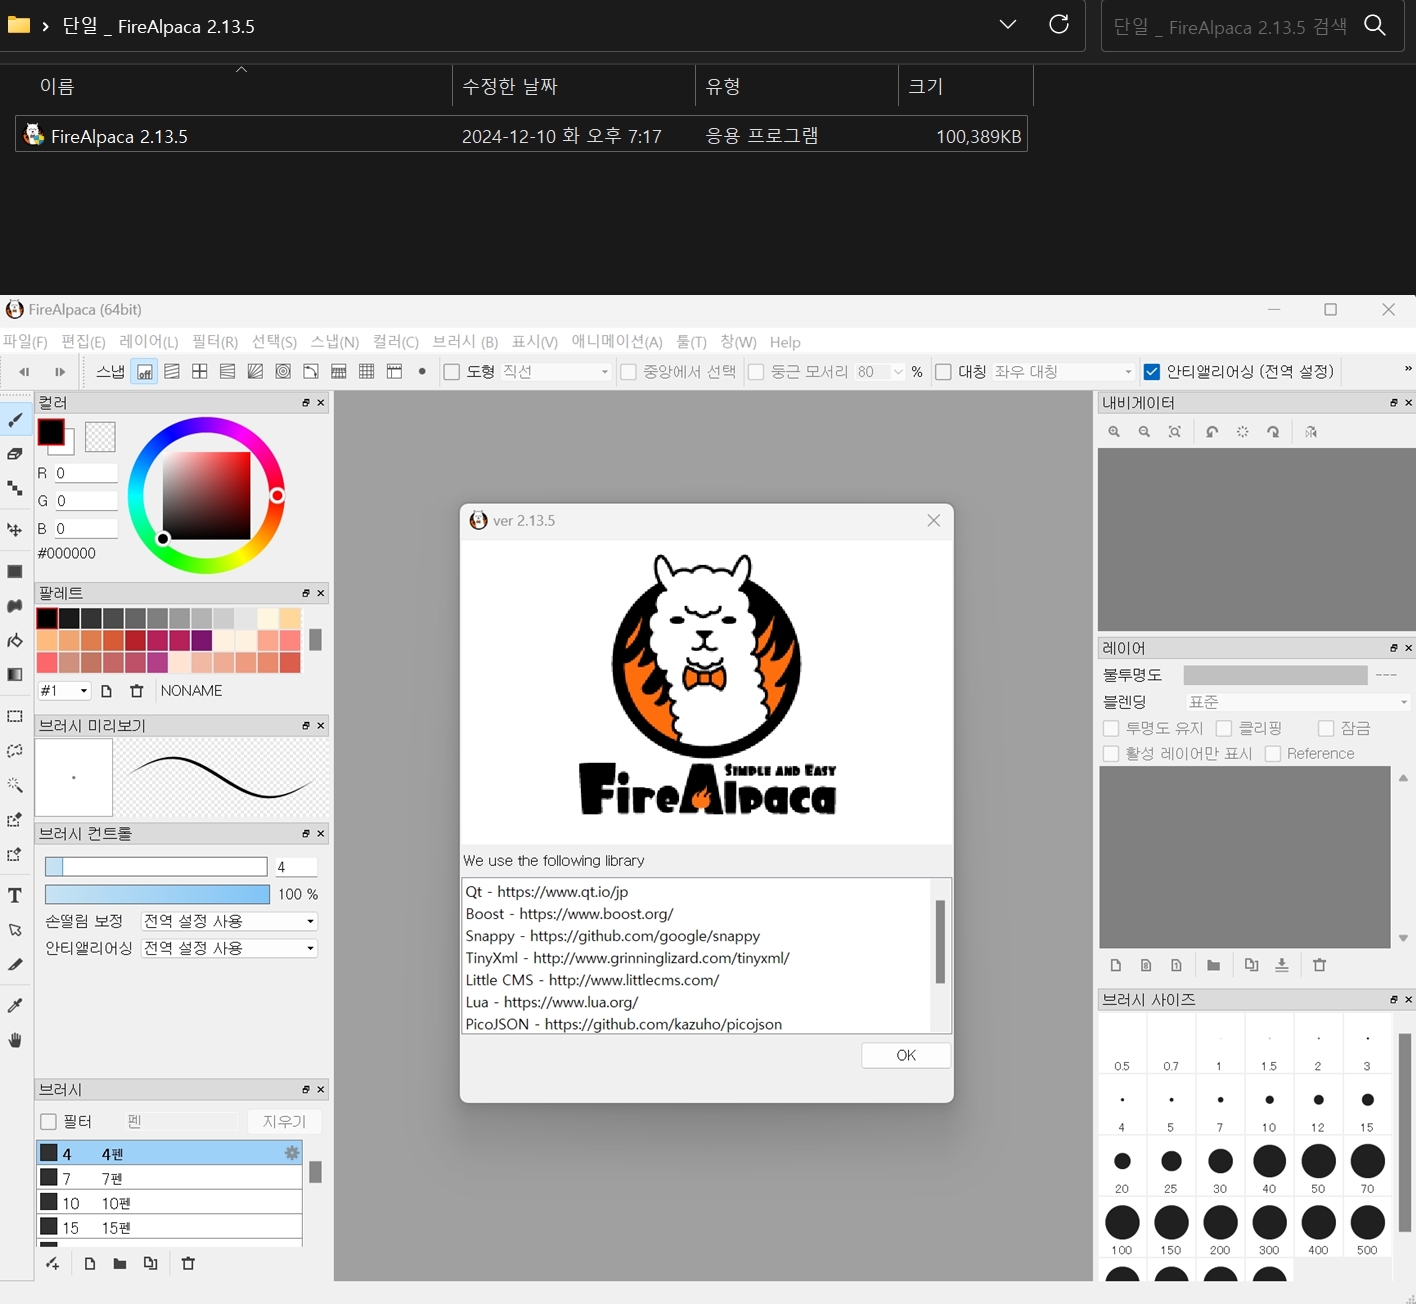Screen dimensions: 1416x1304
Task: Toggle the 클리핑 checkbox
Action: click(x=1224, y=728)
